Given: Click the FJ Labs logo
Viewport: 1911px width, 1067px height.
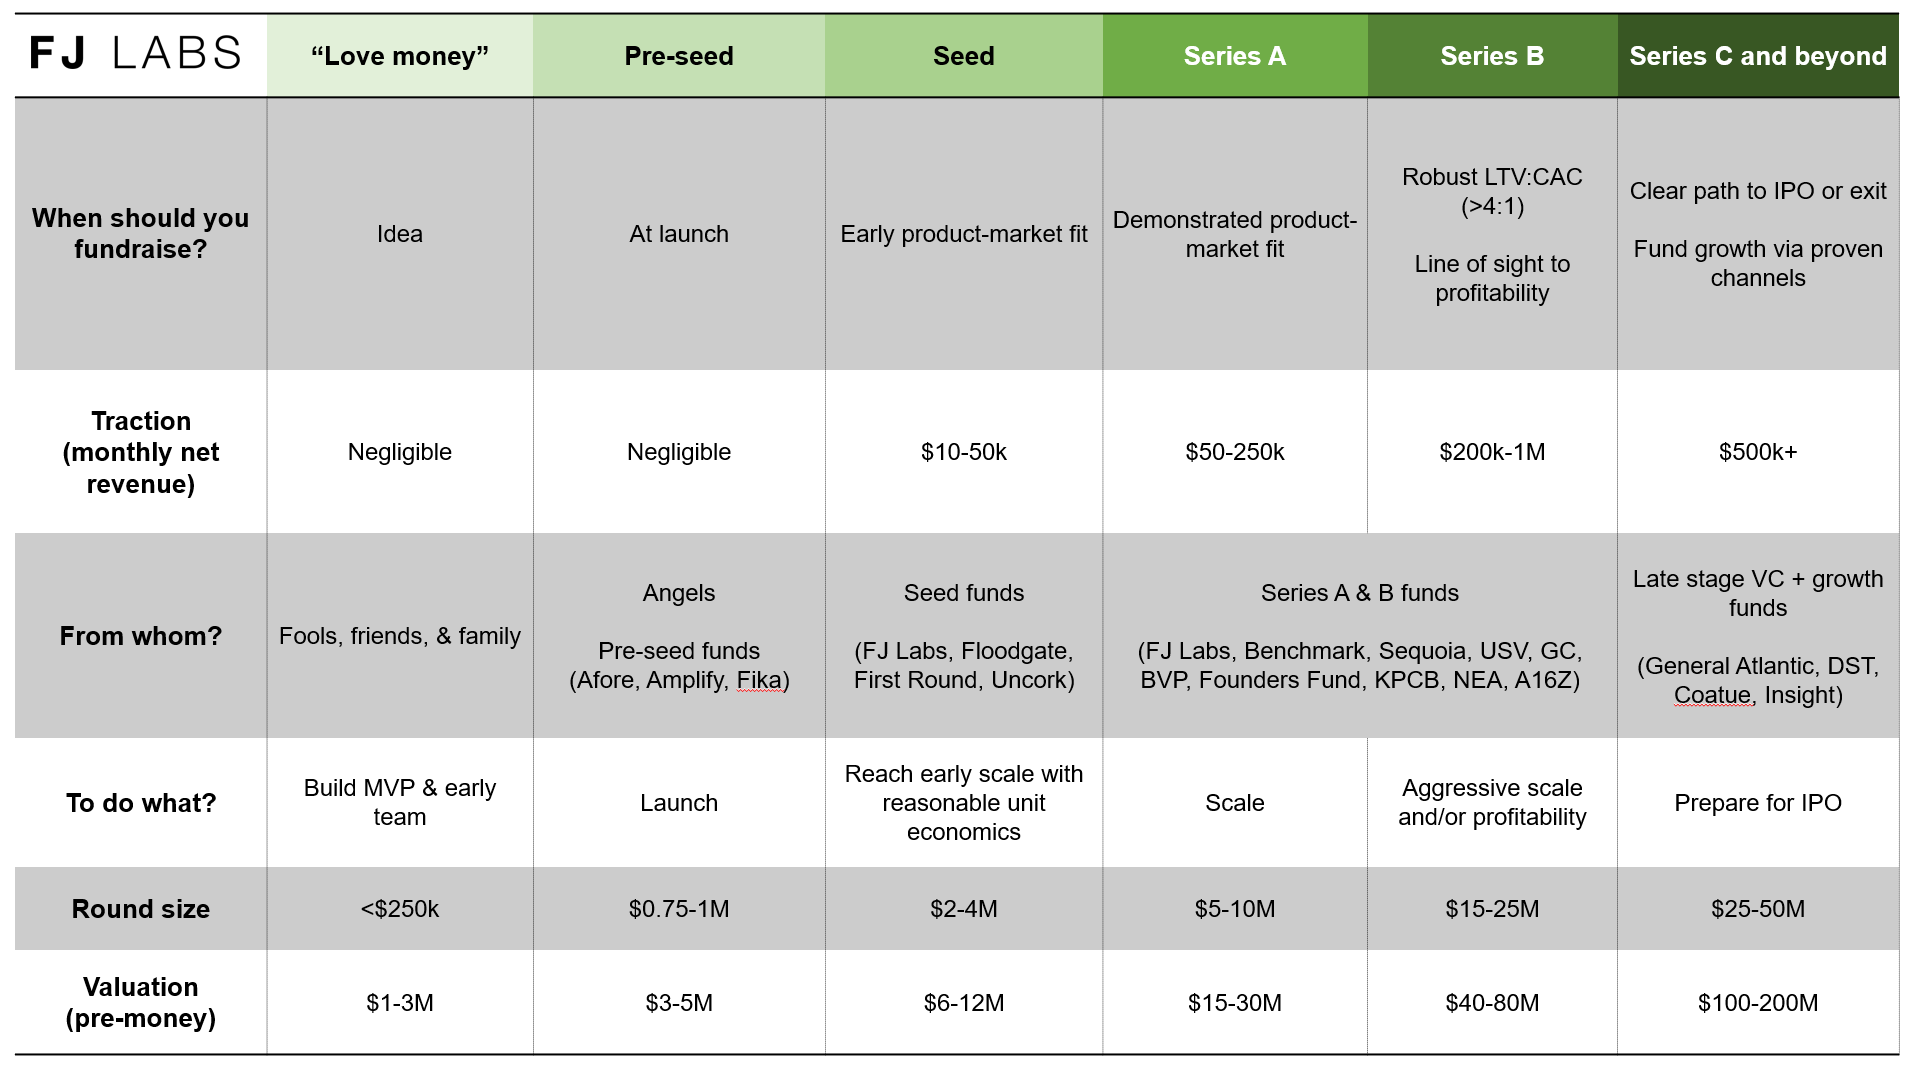Looking at the screenshot, I should 135,53.
